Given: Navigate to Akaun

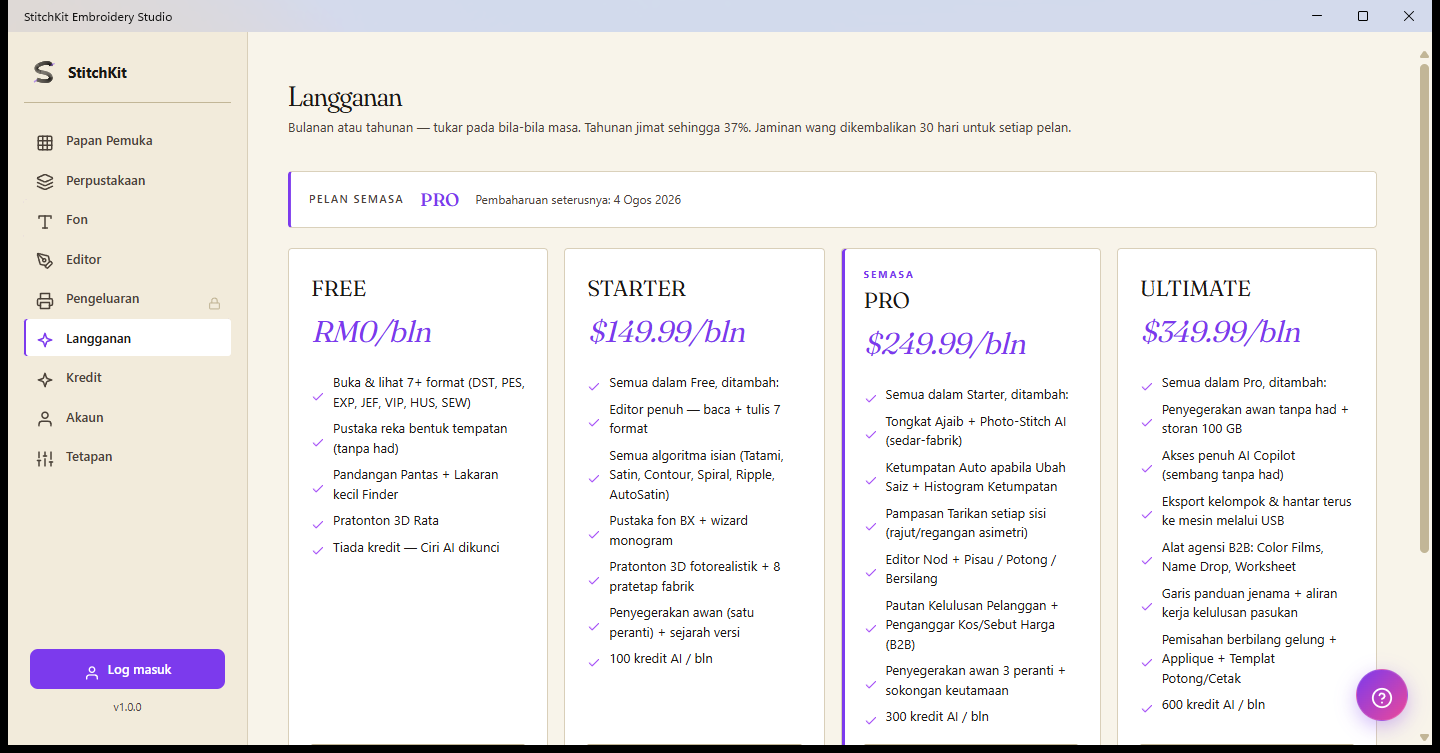Looking at the screenshot, I should (128, 418).
